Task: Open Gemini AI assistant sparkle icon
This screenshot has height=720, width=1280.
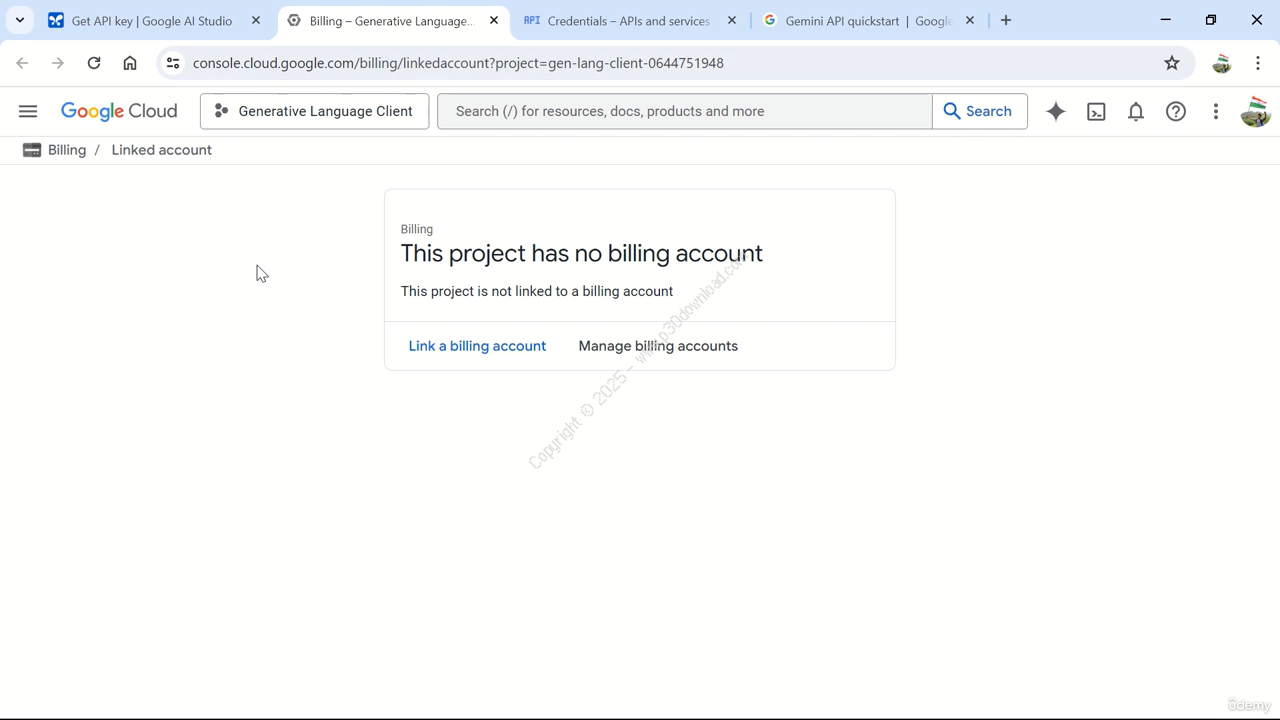Action: click(1056, 112)
